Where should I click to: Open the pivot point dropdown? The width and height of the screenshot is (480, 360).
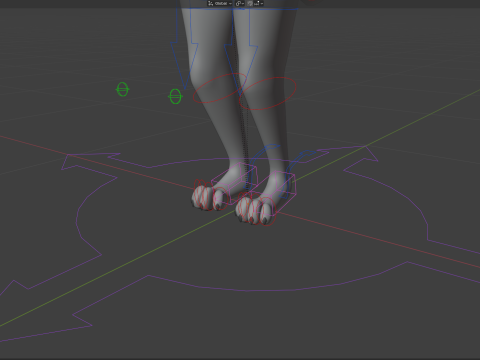click(x=240, y=3)
